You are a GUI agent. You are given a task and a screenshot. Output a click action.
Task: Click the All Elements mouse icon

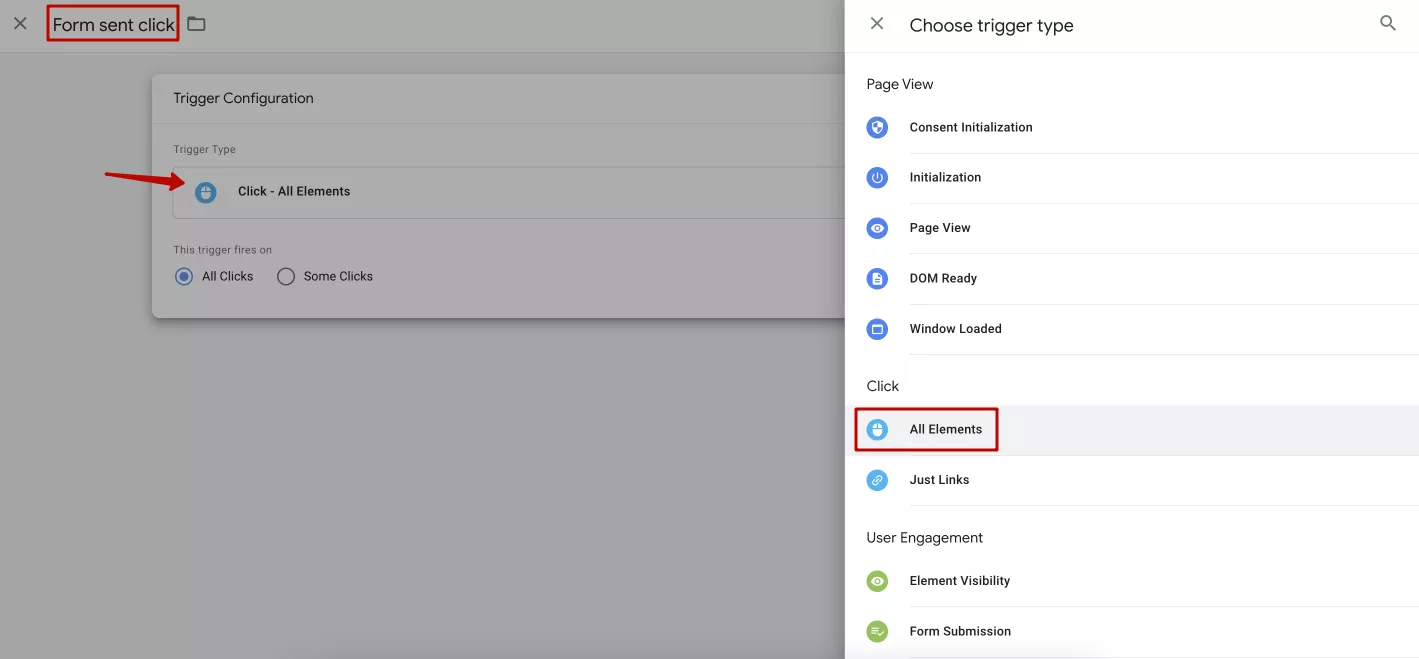pos(877,429)
